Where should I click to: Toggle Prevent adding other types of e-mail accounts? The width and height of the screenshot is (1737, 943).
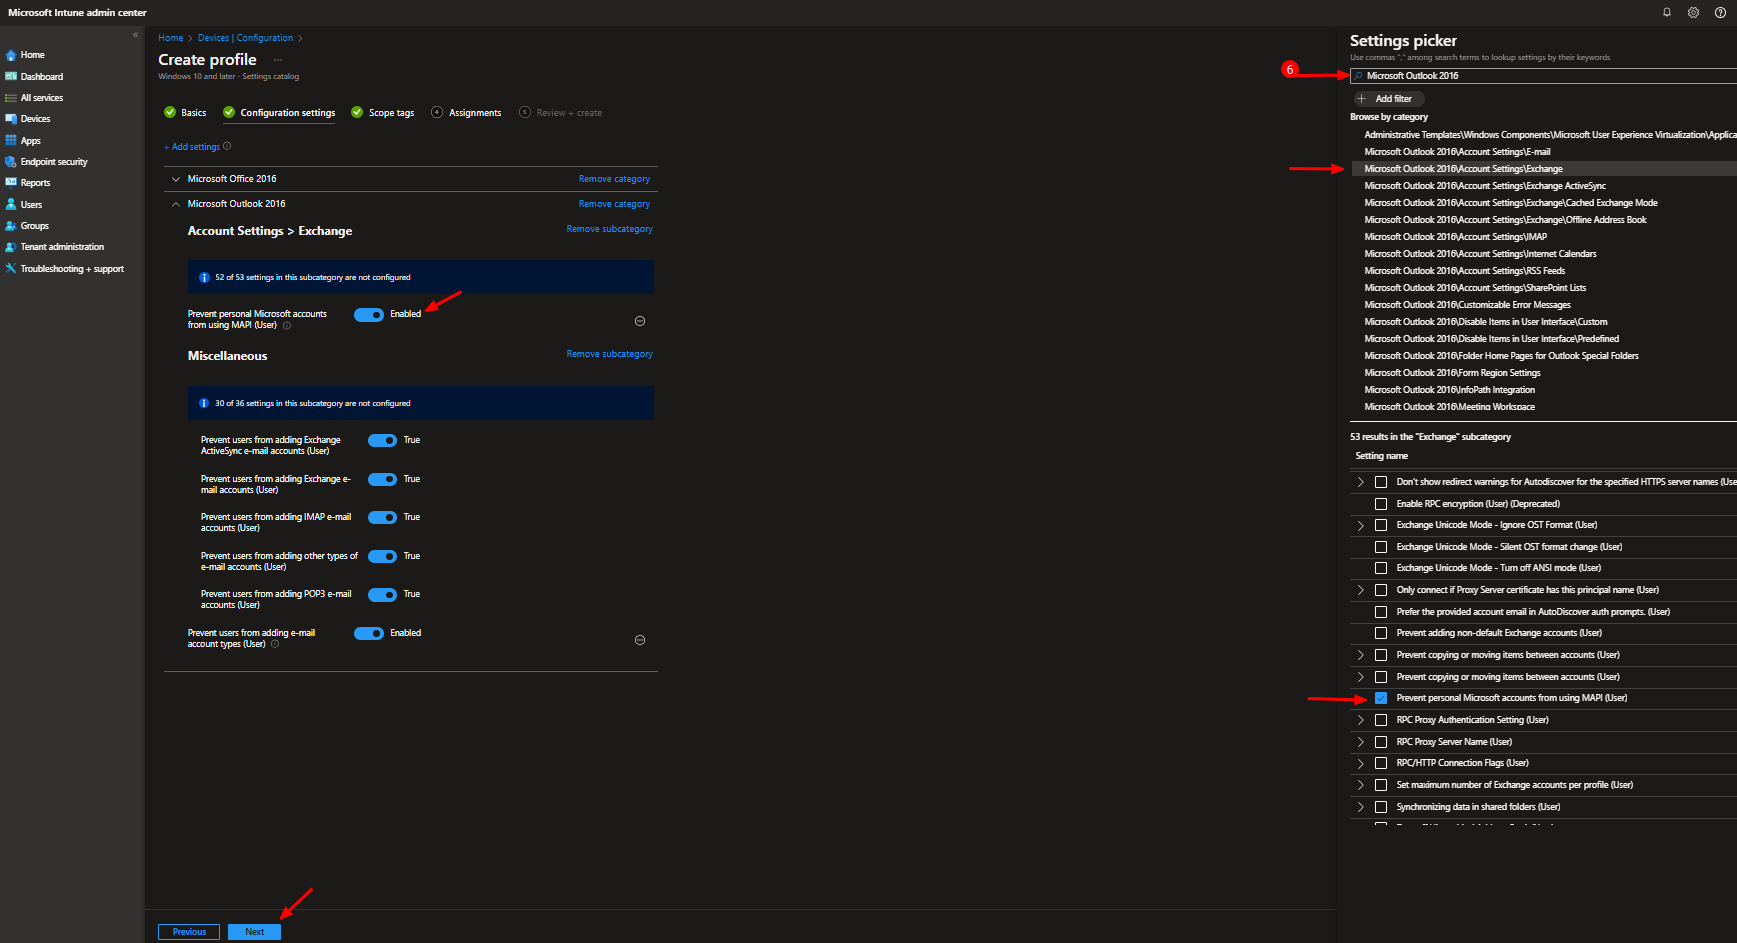pyautogui.click(x=382, y=557)
